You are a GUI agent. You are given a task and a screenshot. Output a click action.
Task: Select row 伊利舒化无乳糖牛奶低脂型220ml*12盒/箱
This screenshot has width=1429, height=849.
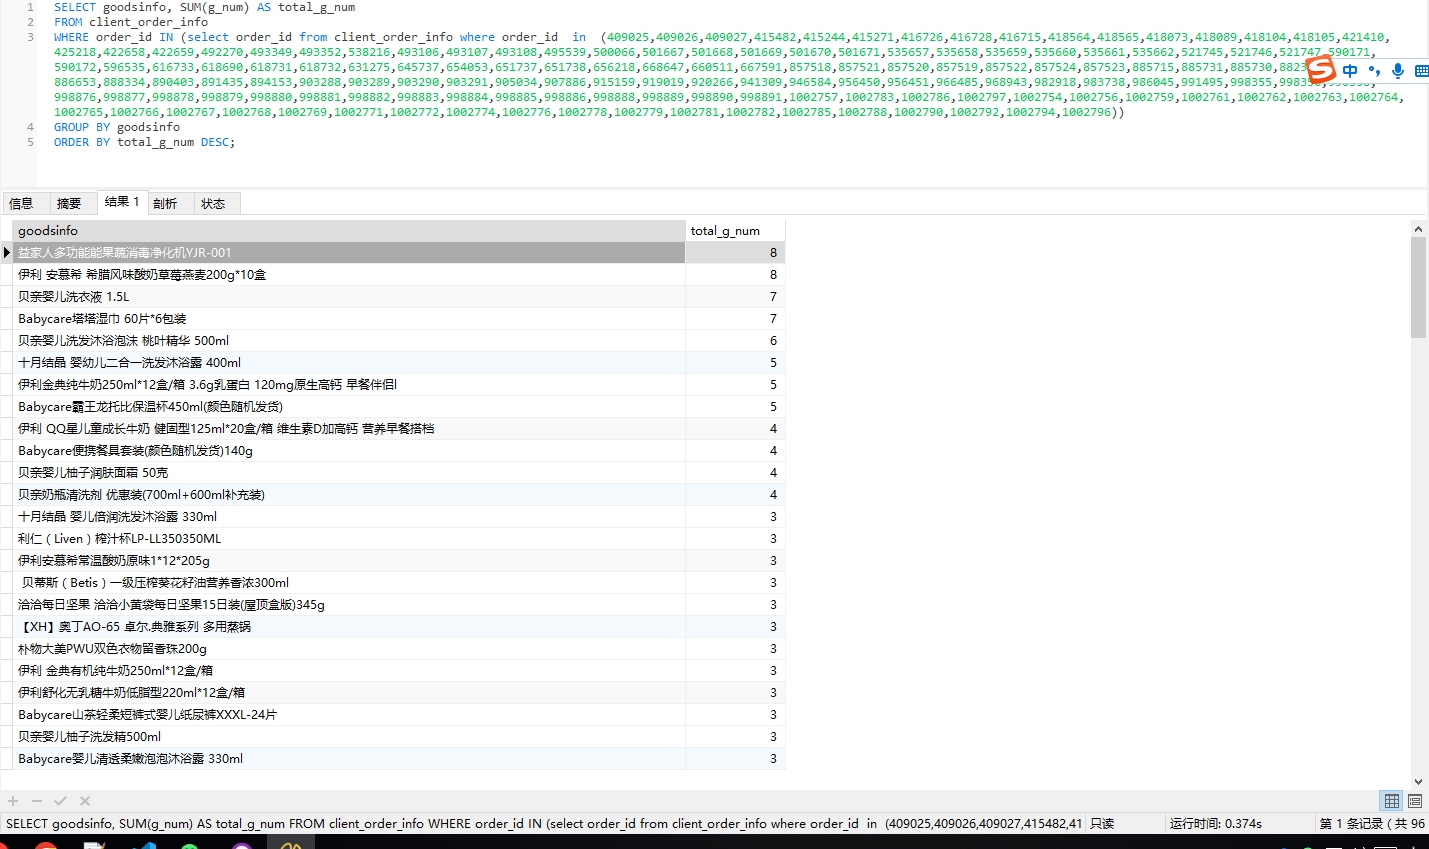[349, 693]
